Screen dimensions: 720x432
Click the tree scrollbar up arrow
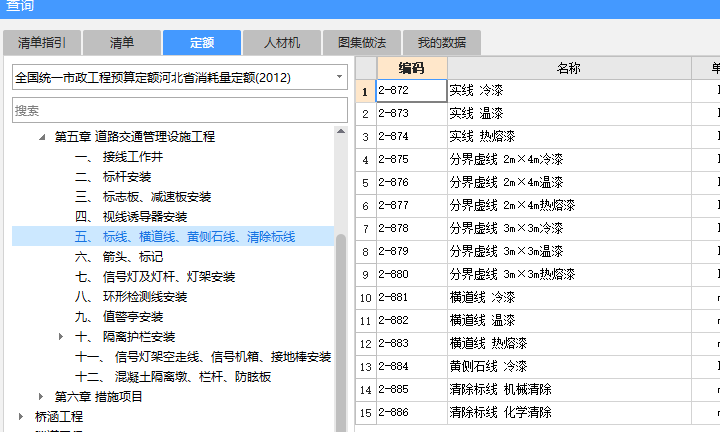click(341, 131)
